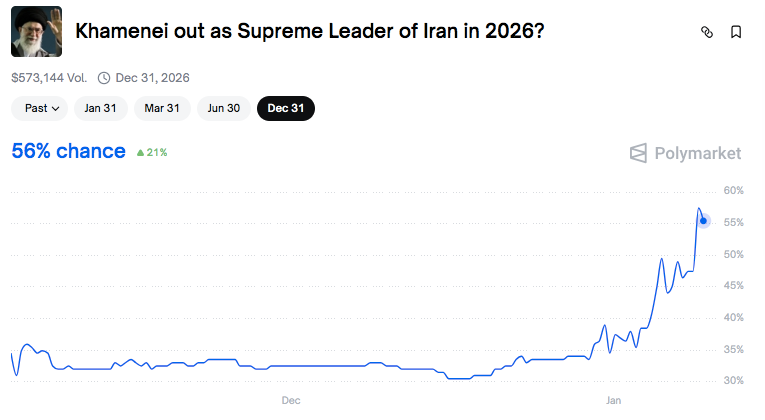Open the Khamenei market thumbnail image
Screen dimensions: 765x420
point(37,32)
